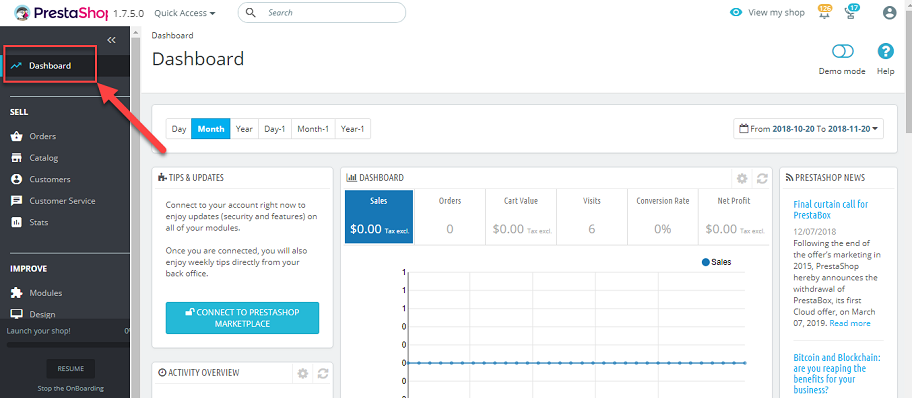This screenshot has width=912, height=398.
Task: Click the Orders basket icon
Action: 16,136
